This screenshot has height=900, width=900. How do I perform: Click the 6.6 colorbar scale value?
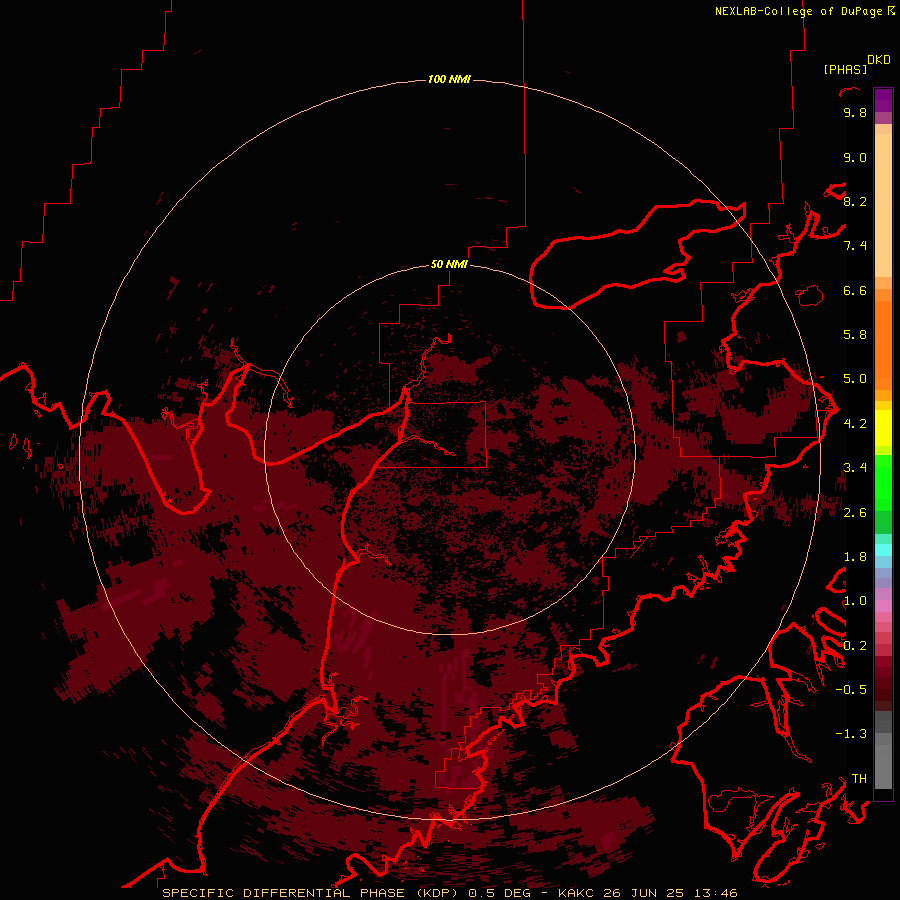pyautogui.click(x=855, y=290)
